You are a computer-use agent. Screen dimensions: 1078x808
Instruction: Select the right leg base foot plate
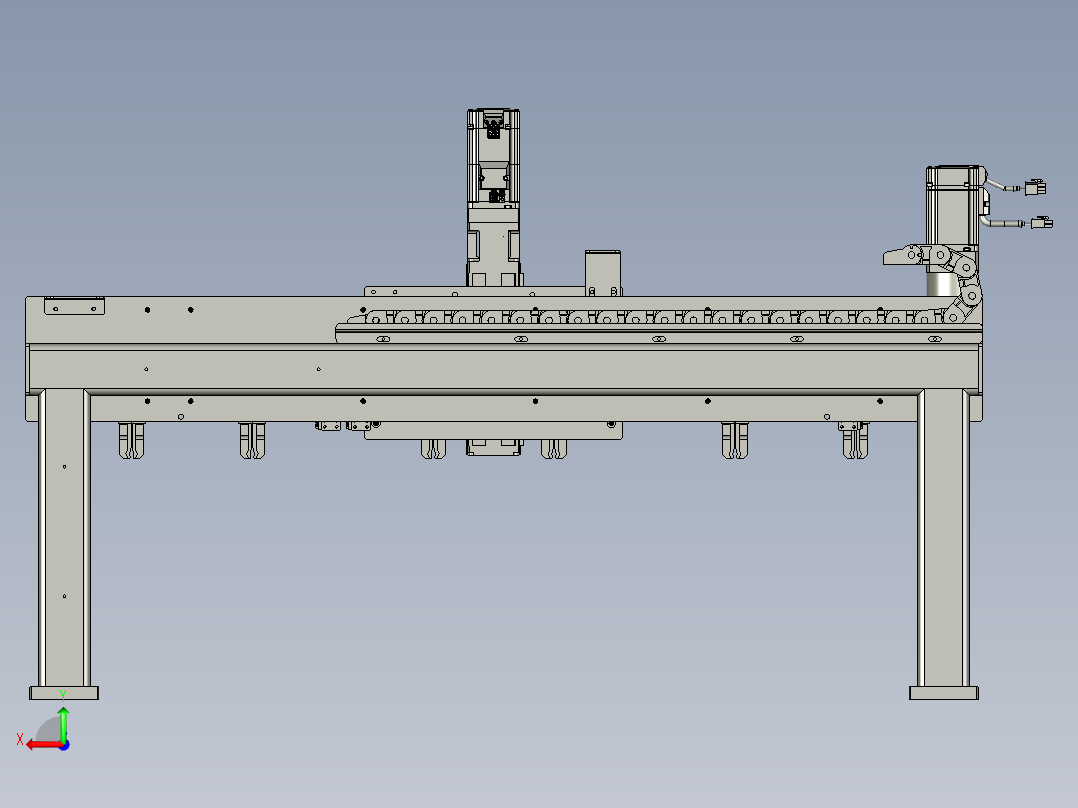click(944, 692)
